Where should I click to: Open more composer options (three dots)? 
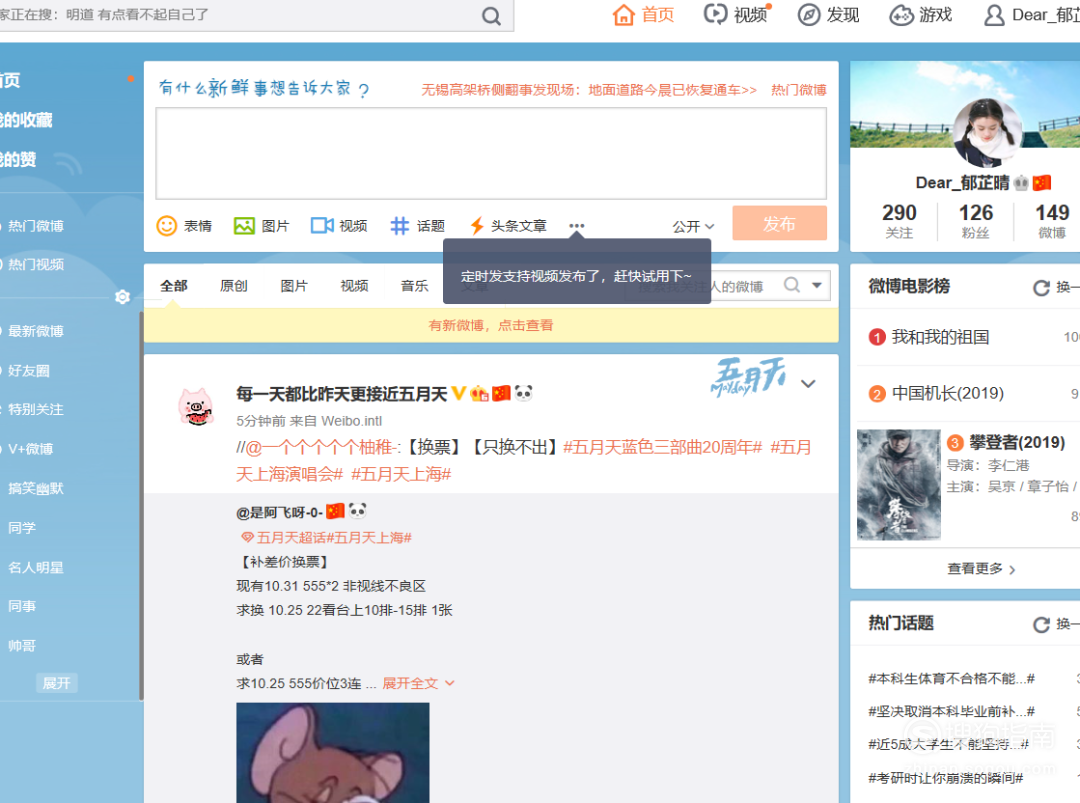click(x=577, y=226)
